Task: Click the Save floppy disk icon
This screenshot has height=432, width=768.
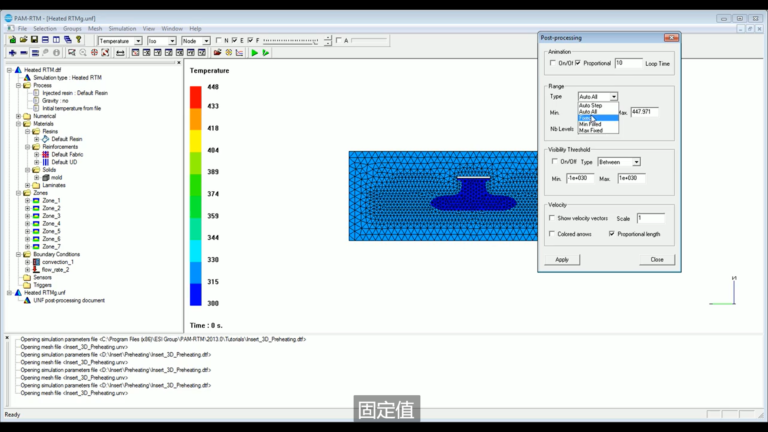Action: point(34,40)
